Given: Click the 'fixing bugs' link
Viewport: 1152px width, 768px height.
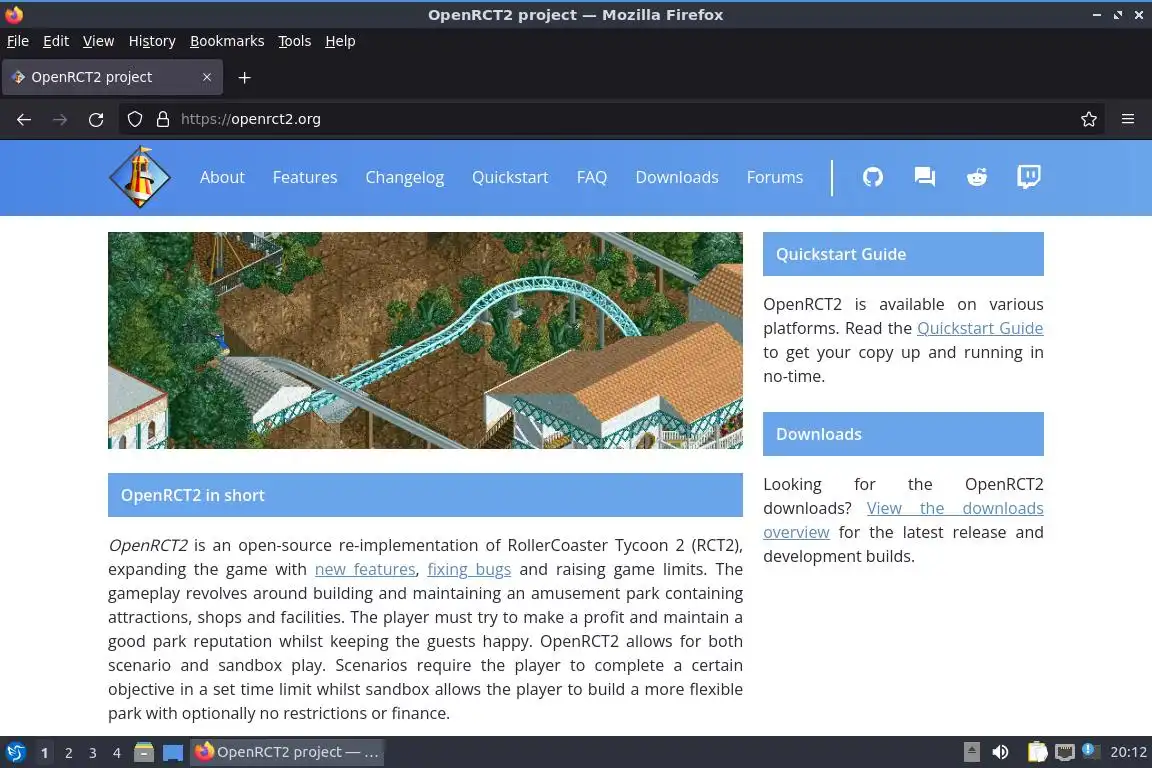Looking at the screenshot, I should click(x=469, y=569).
